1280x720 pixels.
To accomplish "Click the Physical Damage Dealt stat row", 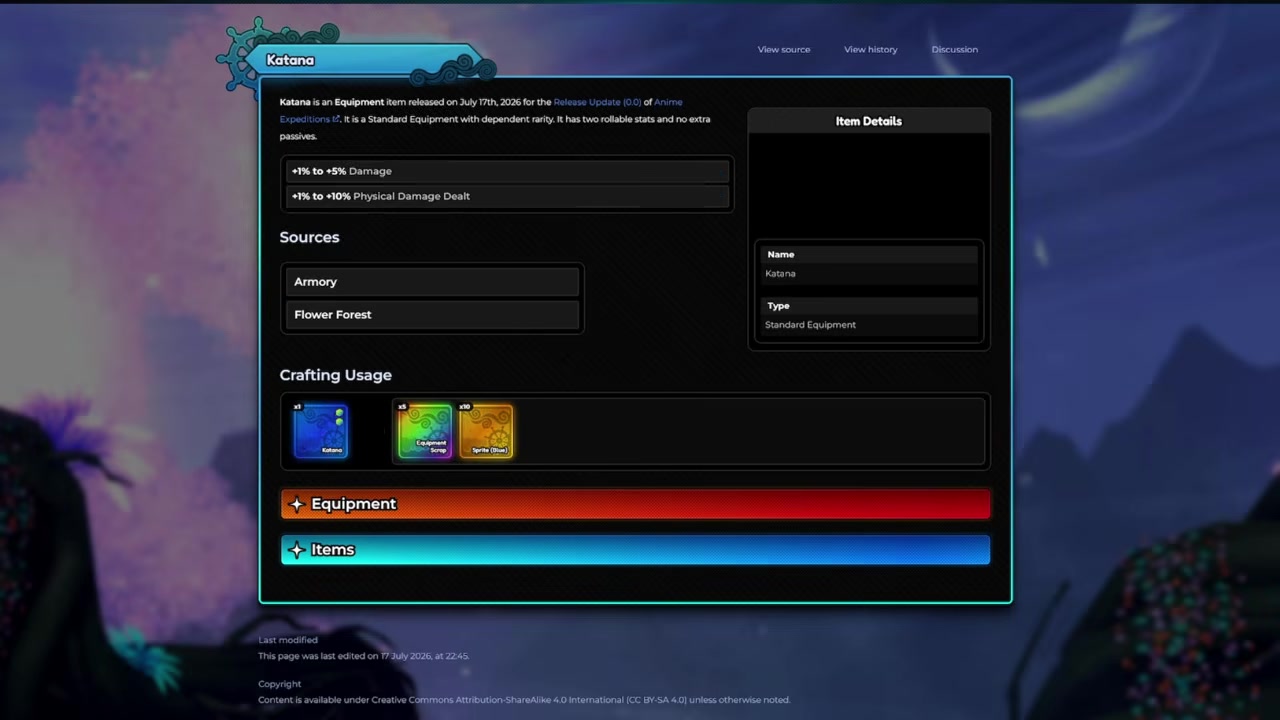I will point(508,196).
